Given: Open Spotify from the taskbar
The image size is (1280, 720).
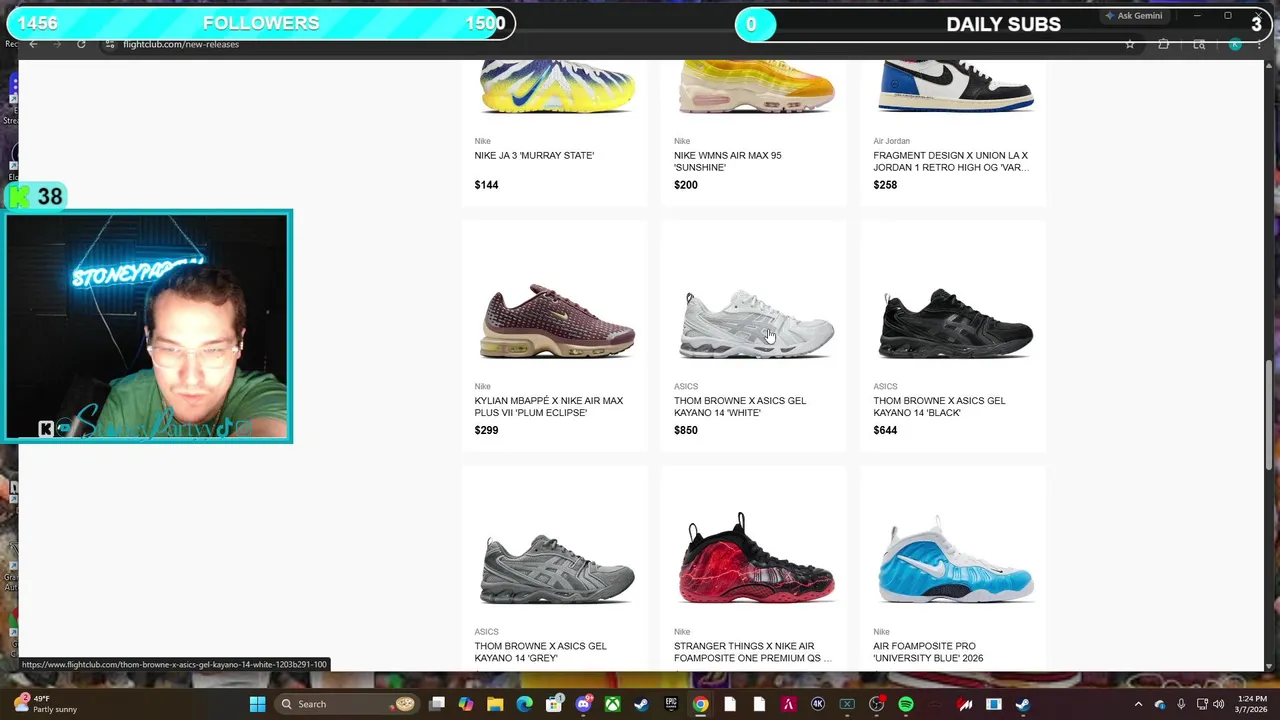Looking at the screenshot, I should click(x=906, y=704).
